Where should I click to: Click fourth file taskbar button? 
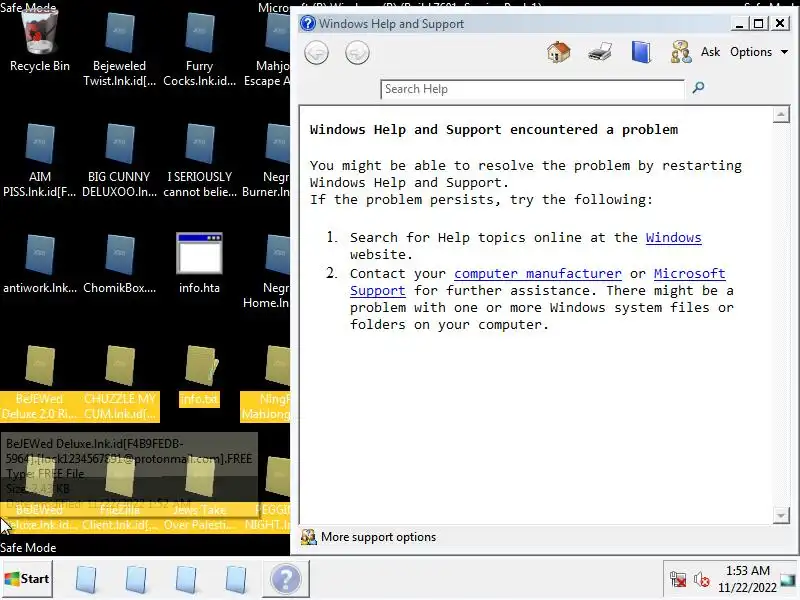coord(235,579)
